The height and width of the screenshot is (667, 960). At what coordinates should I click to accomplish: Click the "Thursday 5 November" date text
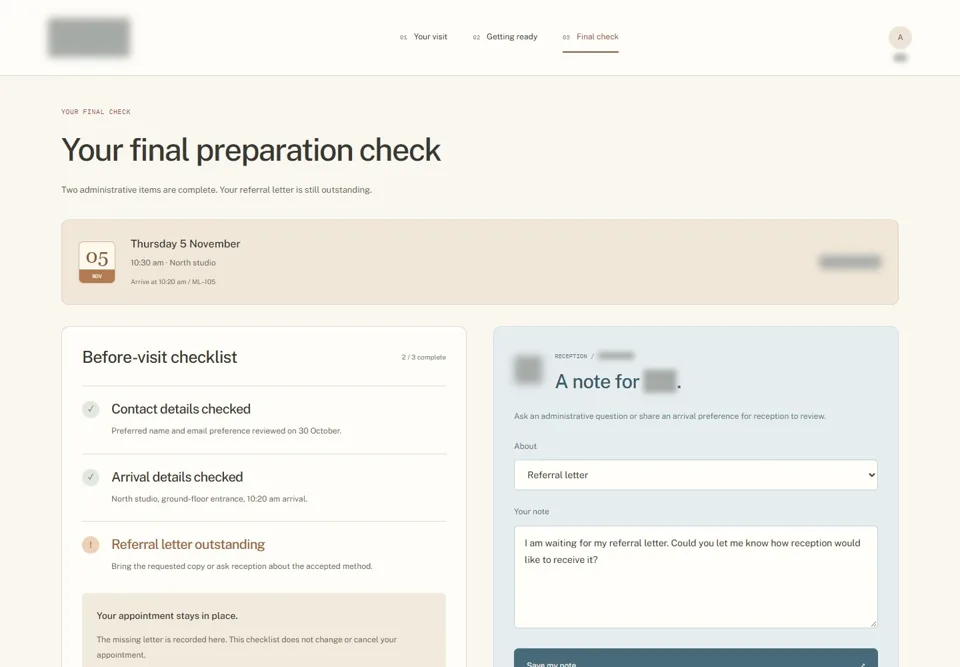(185, 244)
